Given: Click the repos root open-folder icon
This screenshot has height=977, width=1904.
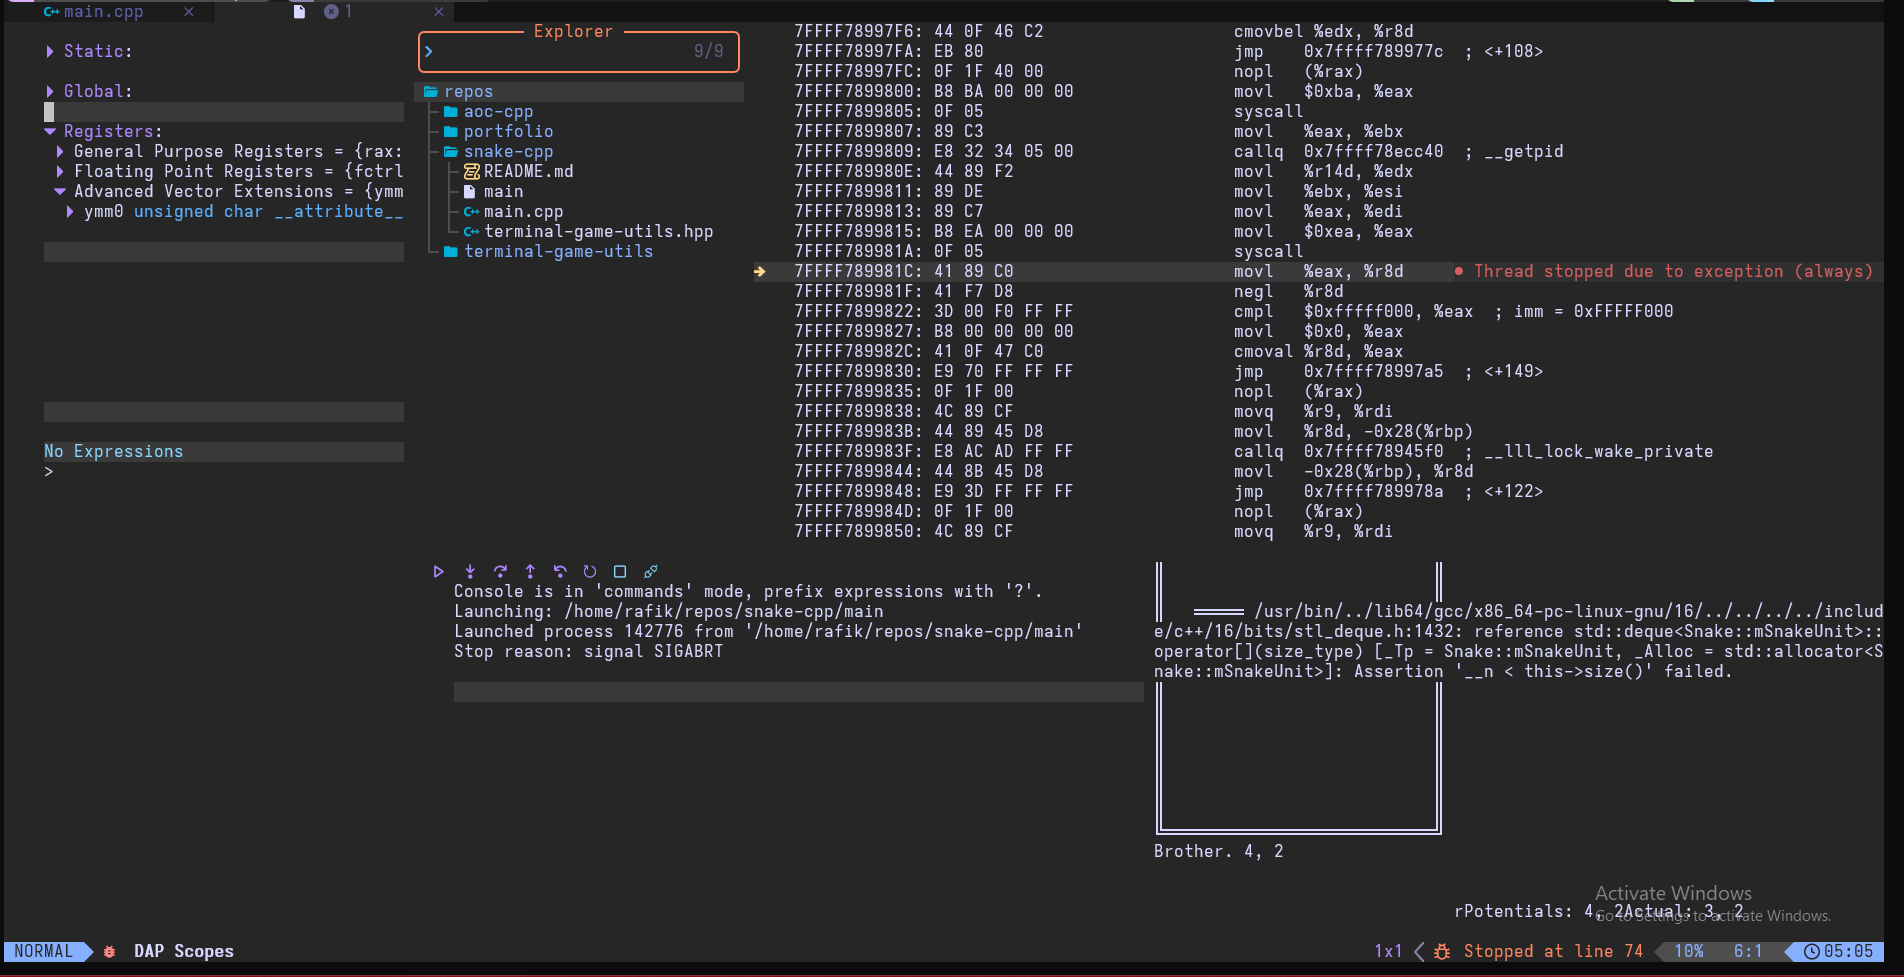Looking at the screenshot, I should tap(431, 91).
